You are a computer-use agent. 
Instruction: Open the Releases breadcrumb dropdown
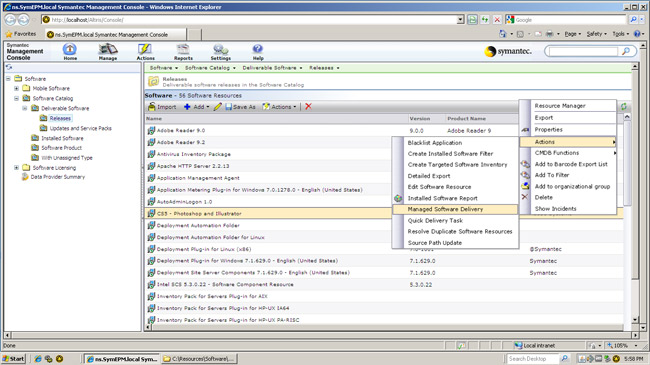click(x=324, y=68)
